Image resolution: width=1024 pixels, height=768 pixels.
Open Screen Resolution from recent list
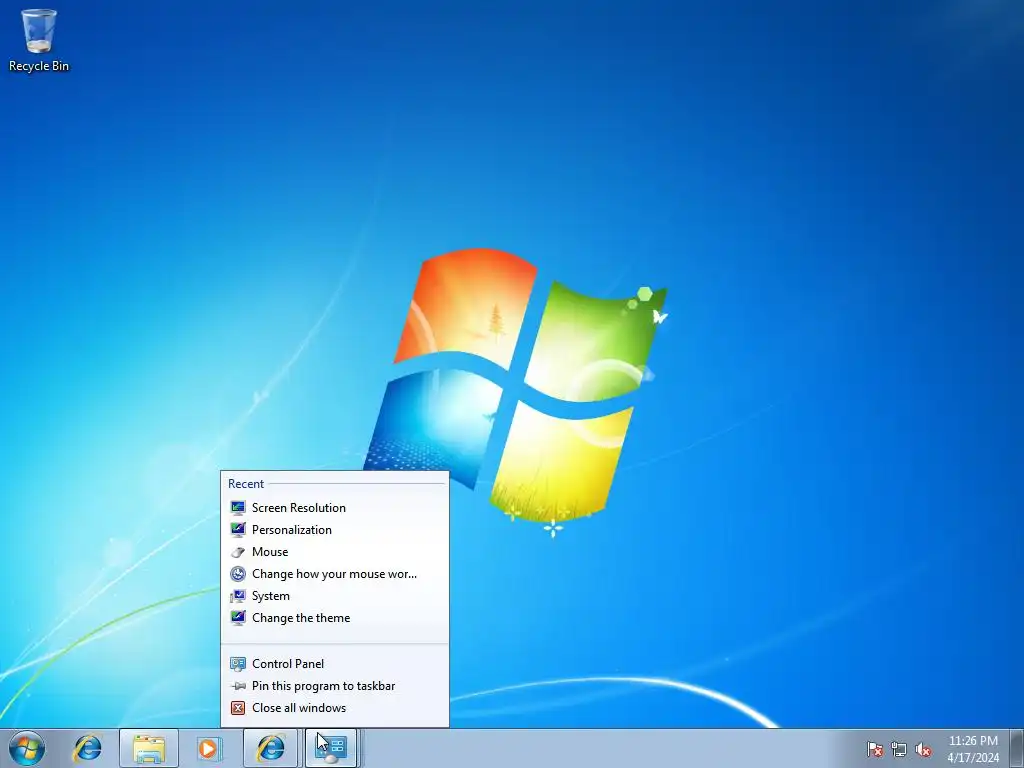tap(334, 507)
